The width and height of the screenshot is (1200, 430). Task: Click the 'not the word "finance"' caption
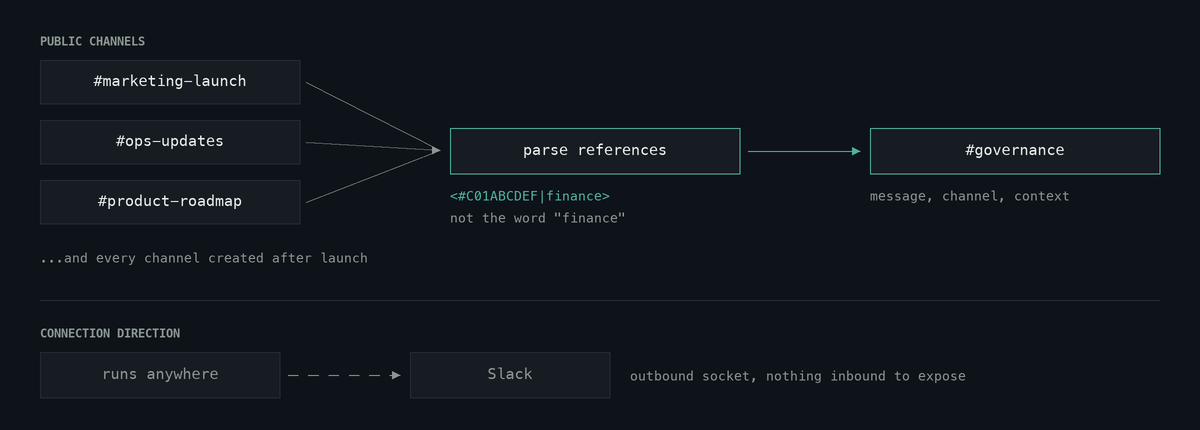pos(538,218)
